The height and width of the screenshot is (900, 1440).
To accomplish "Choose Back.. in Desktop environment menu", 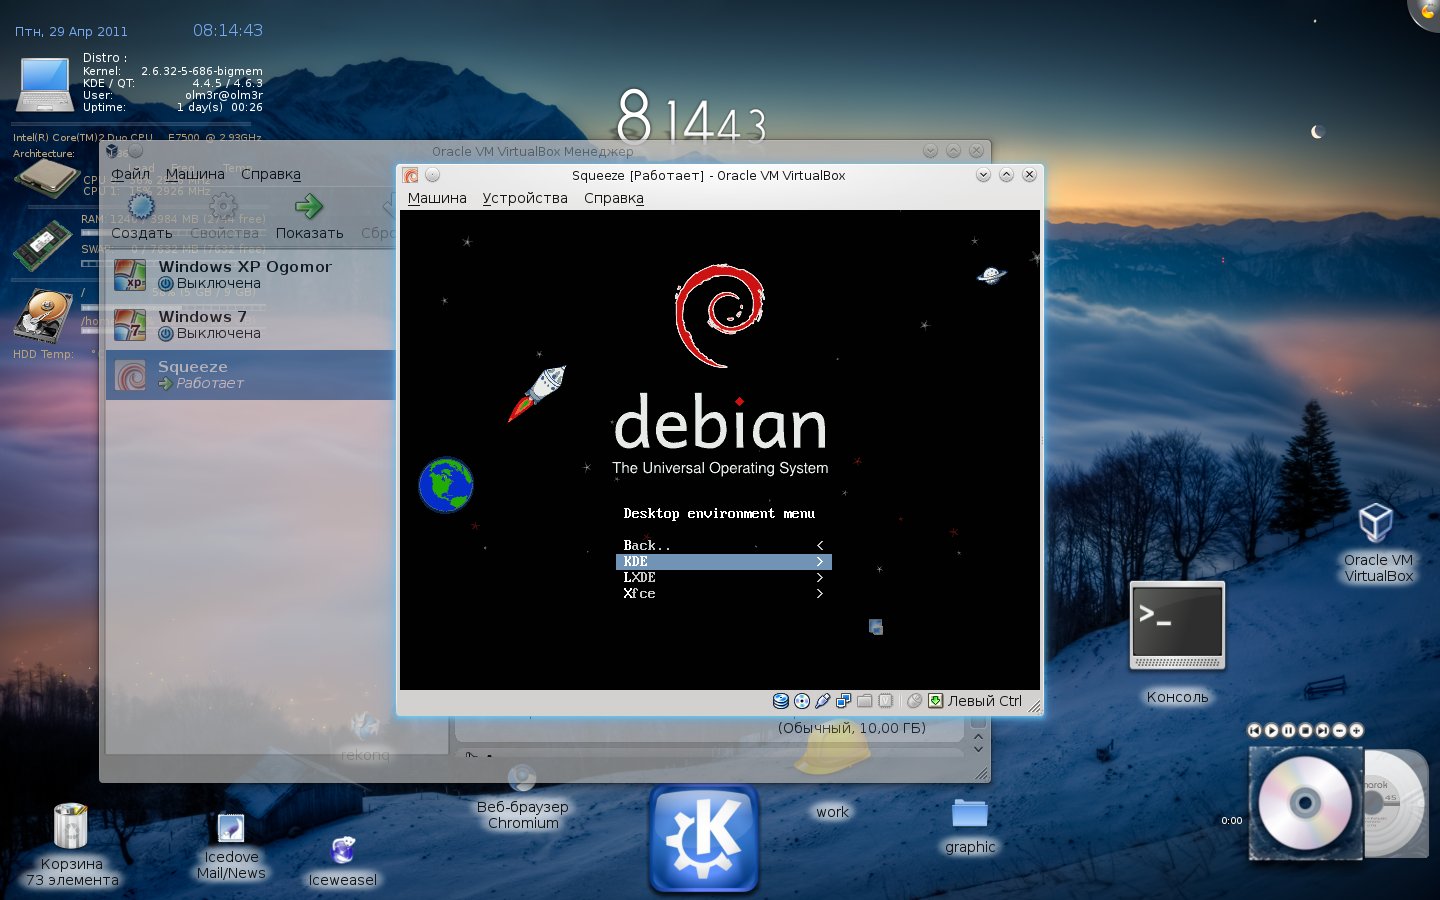I will (x=724, y=545).
